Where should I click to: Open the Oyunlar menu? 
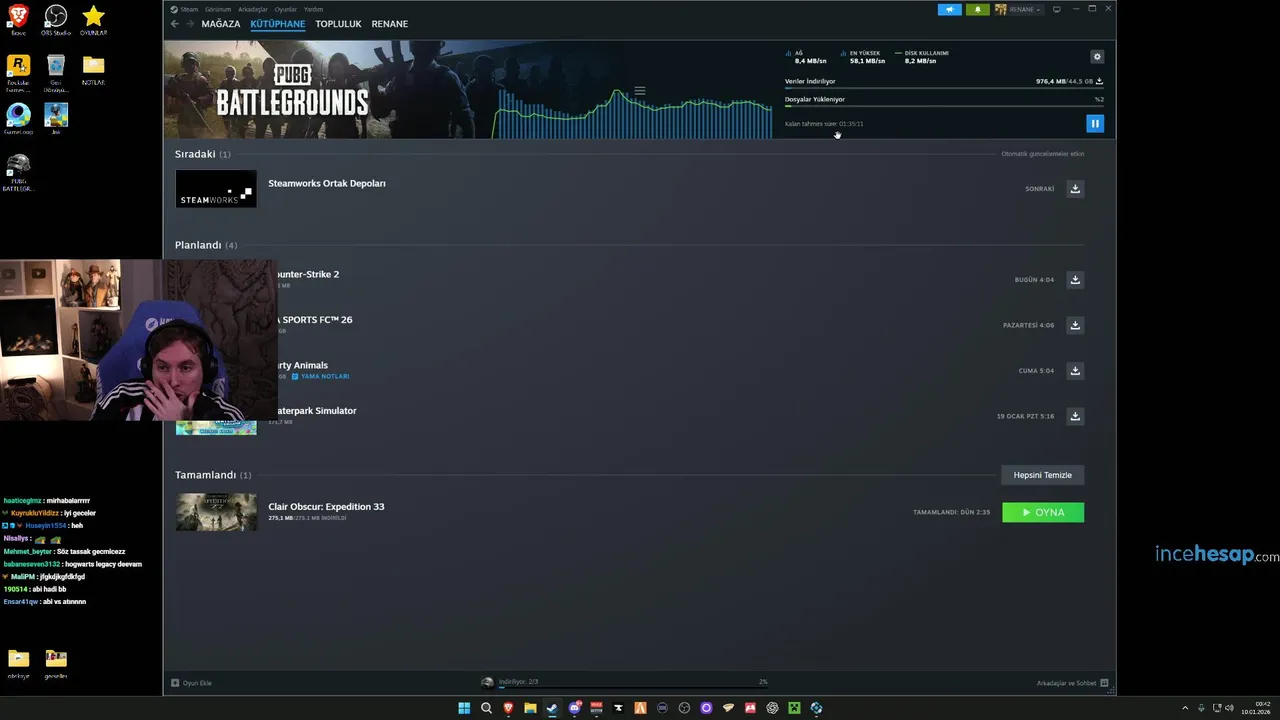click(x=286, y=9)
